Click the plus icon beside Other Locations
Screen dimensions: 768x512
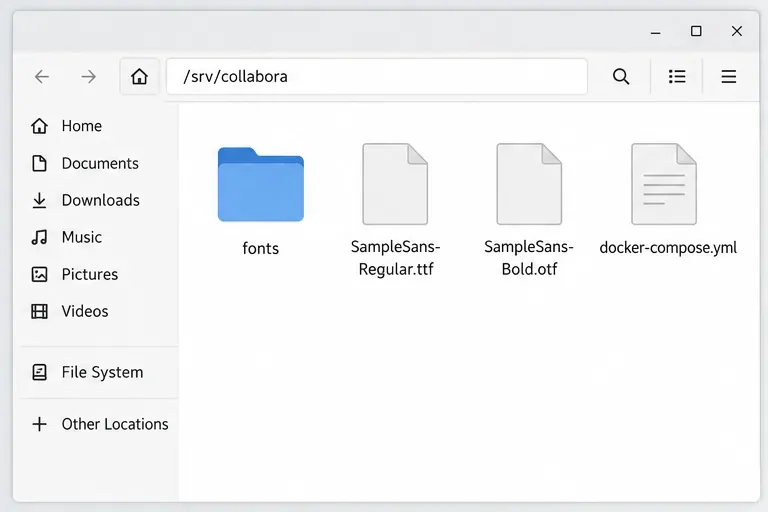click(40, 424)
